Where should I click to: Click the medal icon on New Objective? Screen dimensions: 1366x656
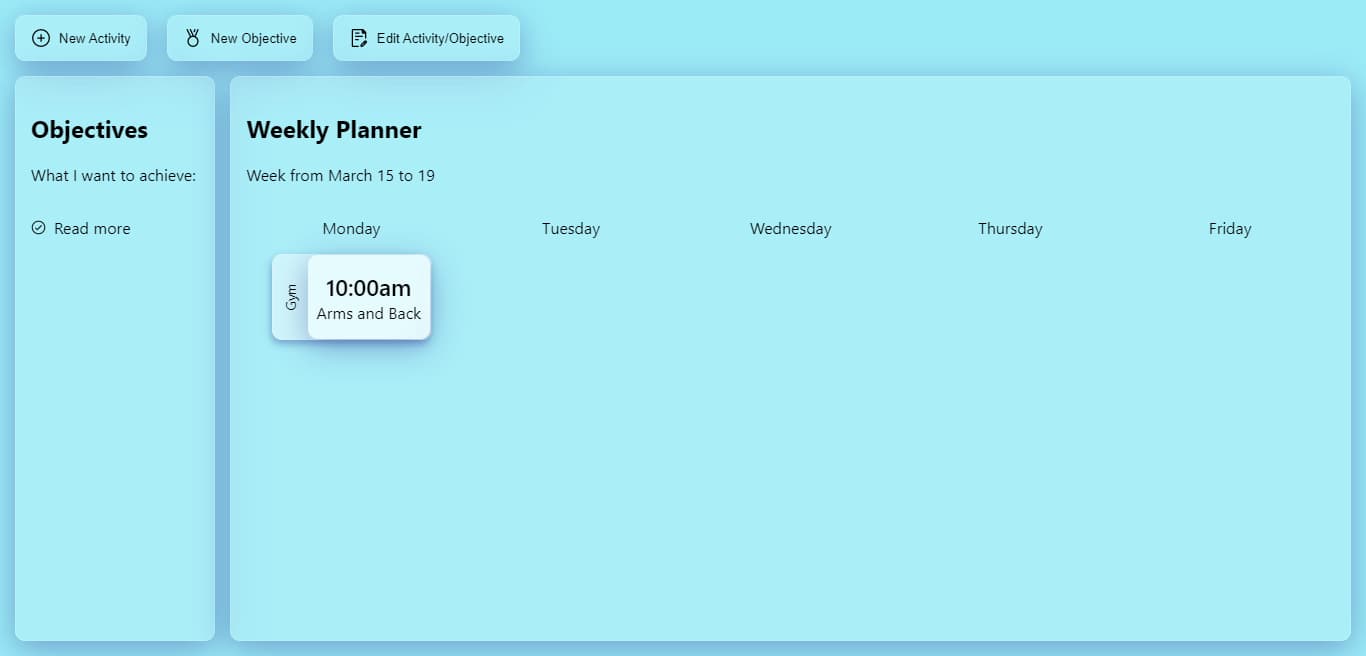[x=191, y=38]
